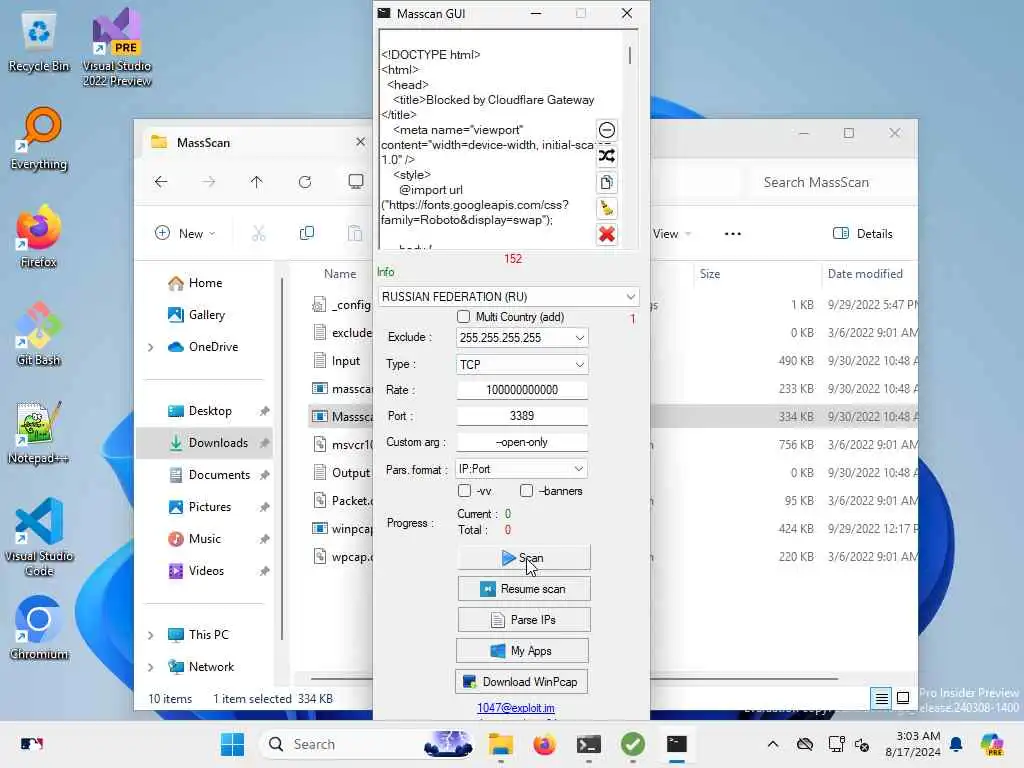Expand Network tree node
This screenshot has width=1024, height=768.
click(151, 667)
